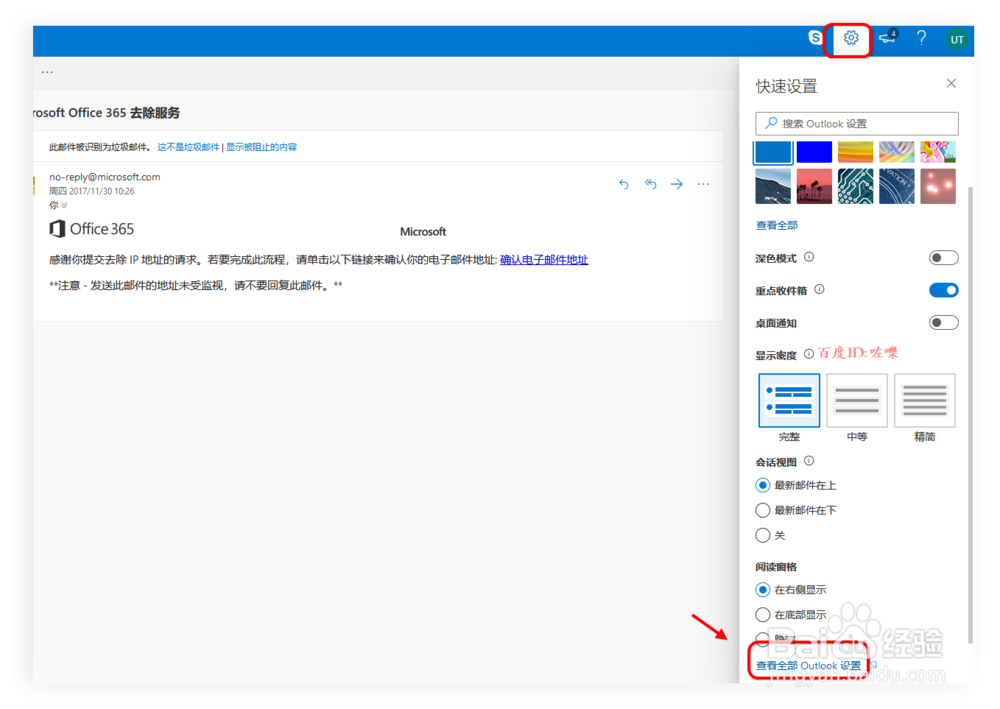Select 最新邮件在下 radio button
The height and width of the screenshot is (709, 1000).
coord(762,511)
